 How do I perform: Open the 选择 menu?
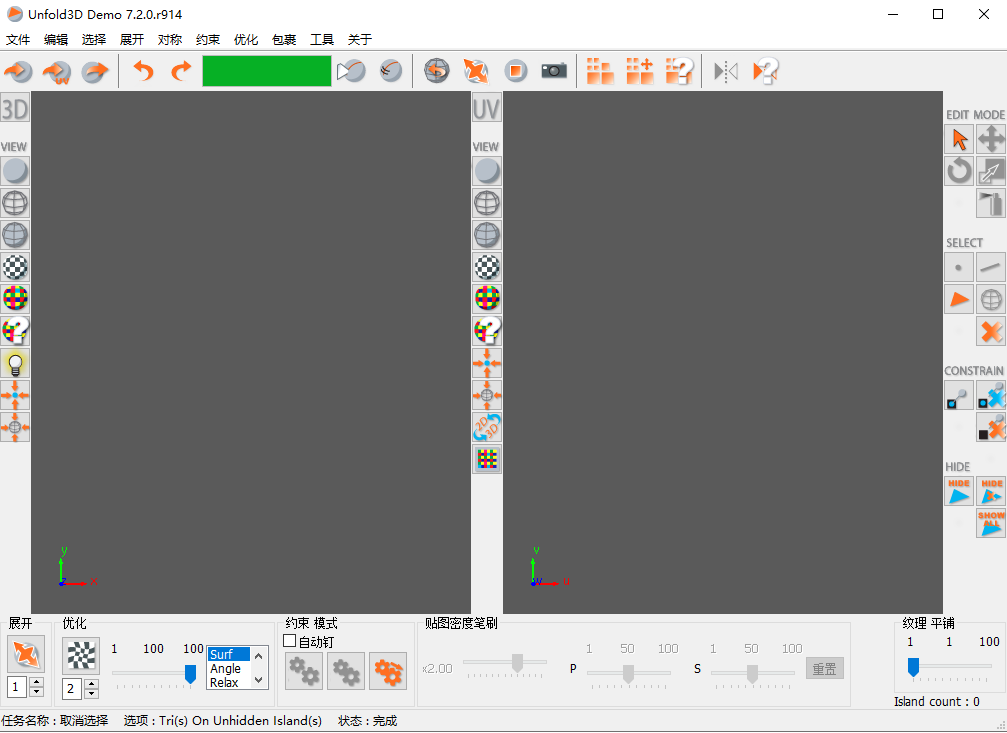click(x=94, y=40)
